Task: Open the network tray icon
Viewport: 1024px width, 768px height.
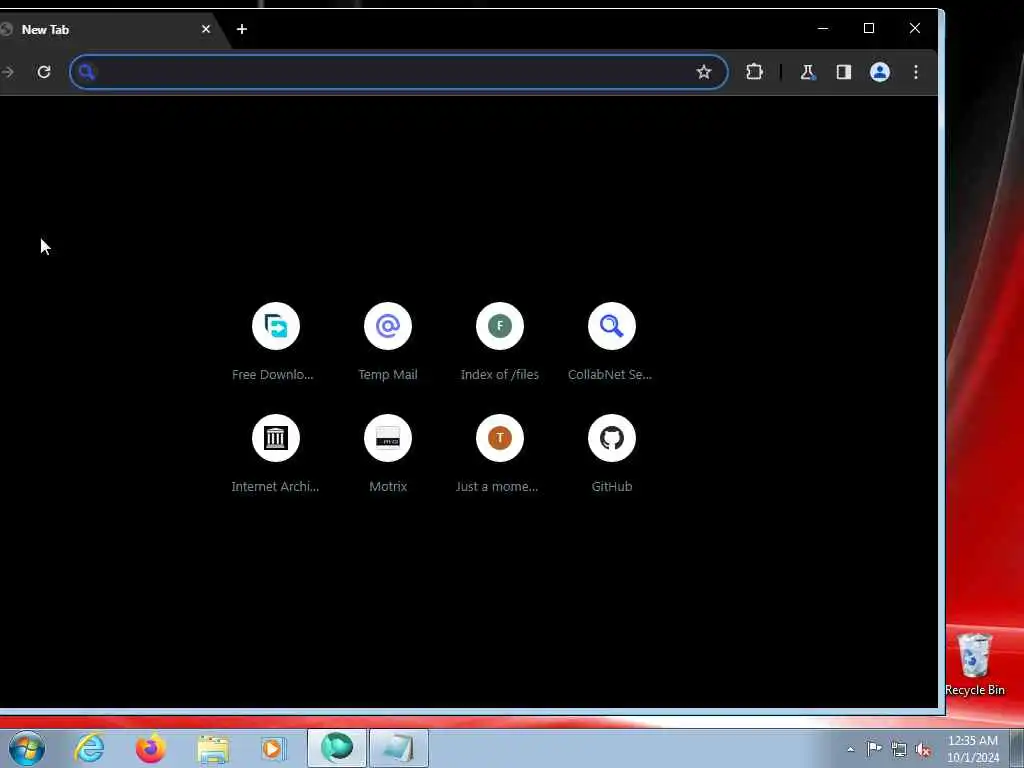Action: click(899, 749)
